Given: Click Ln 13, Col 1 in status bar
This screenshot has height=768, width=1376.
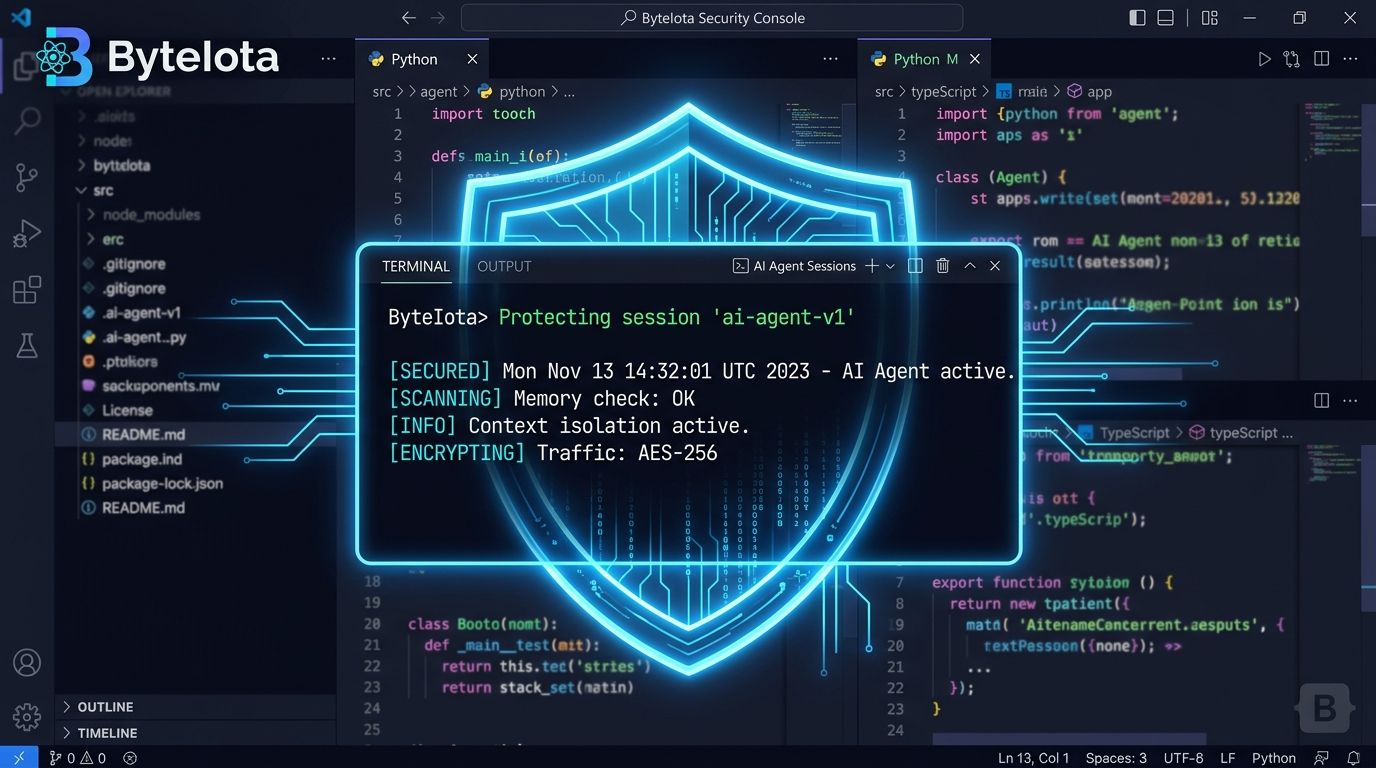Looking at the screenshot, I should [1034, 758].
